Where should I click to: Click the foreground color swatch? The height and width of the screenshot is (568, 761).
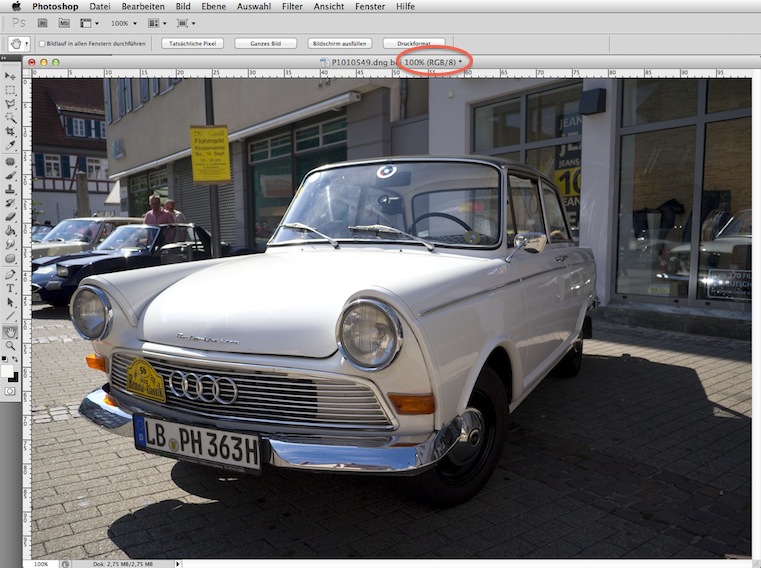click(x=7, y=369)
